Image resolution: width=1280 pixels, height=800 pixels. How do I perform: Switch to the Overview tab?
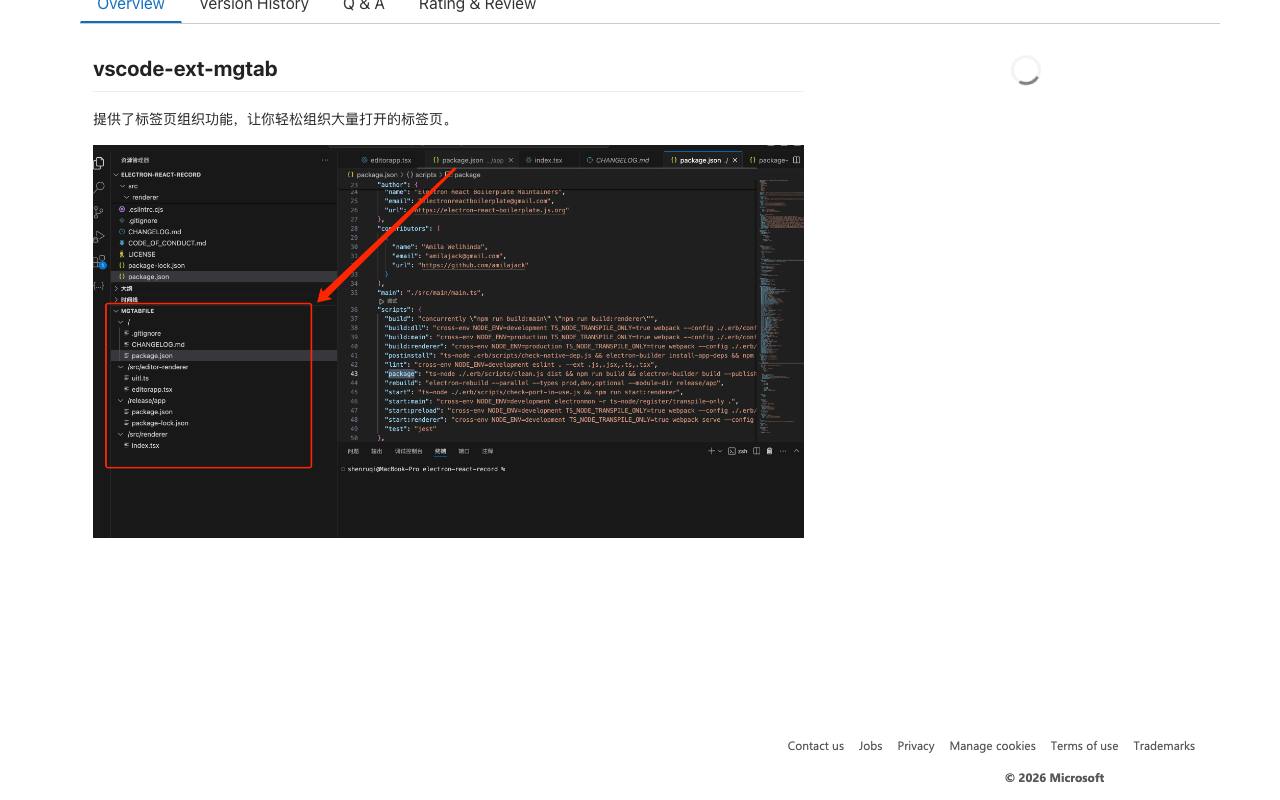click(131, 6)
